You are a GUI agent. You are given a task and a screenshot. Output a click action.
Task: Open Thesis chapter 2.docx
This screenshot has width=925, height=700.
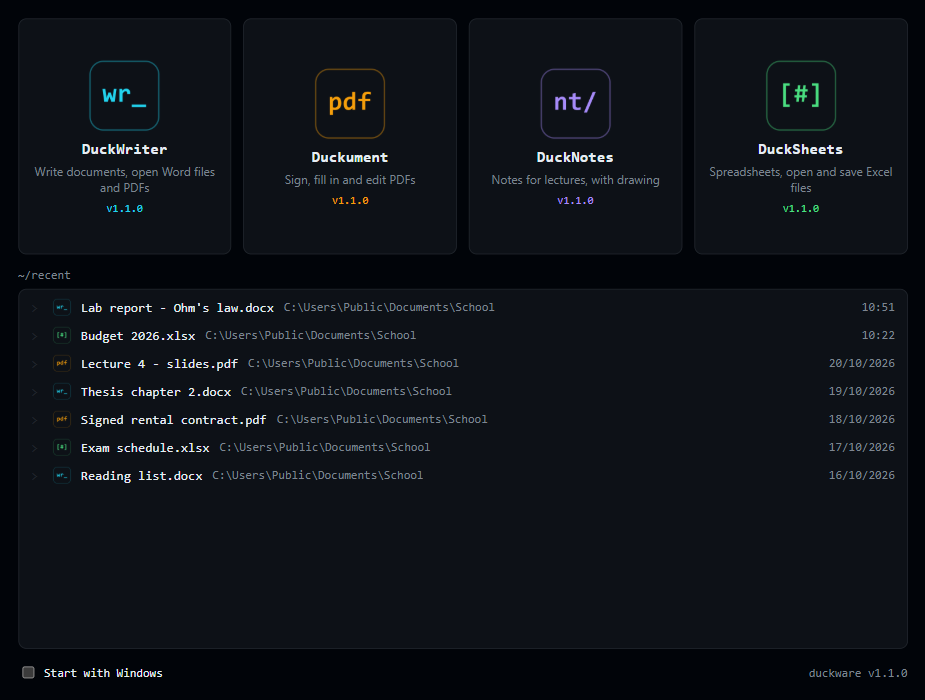(156, 392)
